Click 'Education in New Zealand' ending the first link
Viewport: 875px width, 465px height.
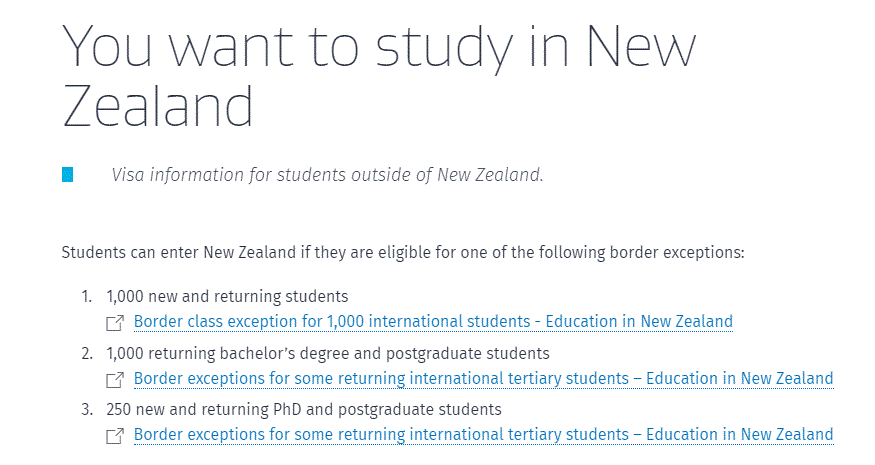coord(639,322)
